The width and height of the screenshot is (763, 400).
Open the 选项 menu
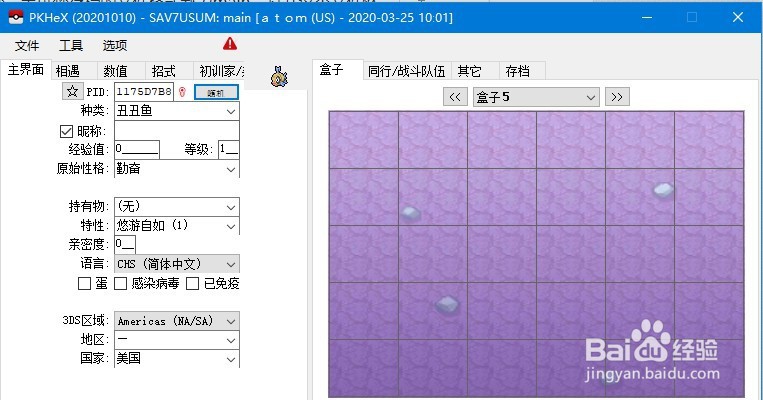115,45
